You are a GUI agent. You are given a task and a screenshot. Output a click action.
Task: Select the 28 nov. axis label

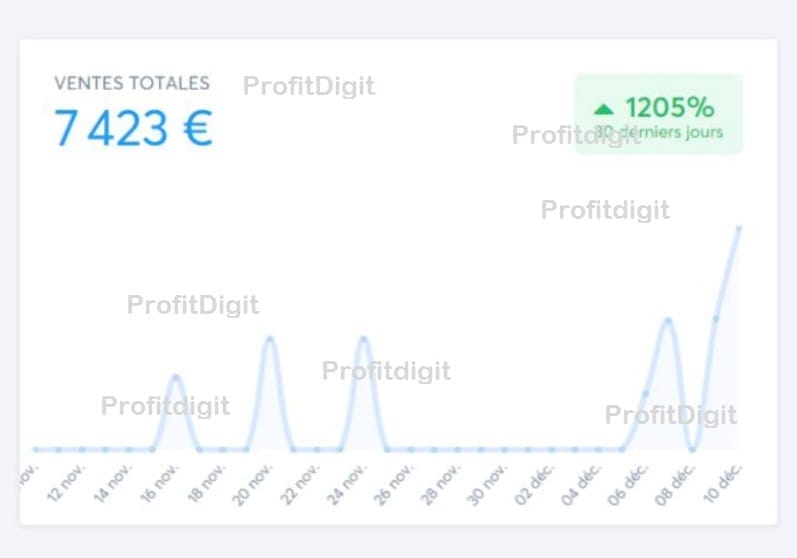point(441,481)
